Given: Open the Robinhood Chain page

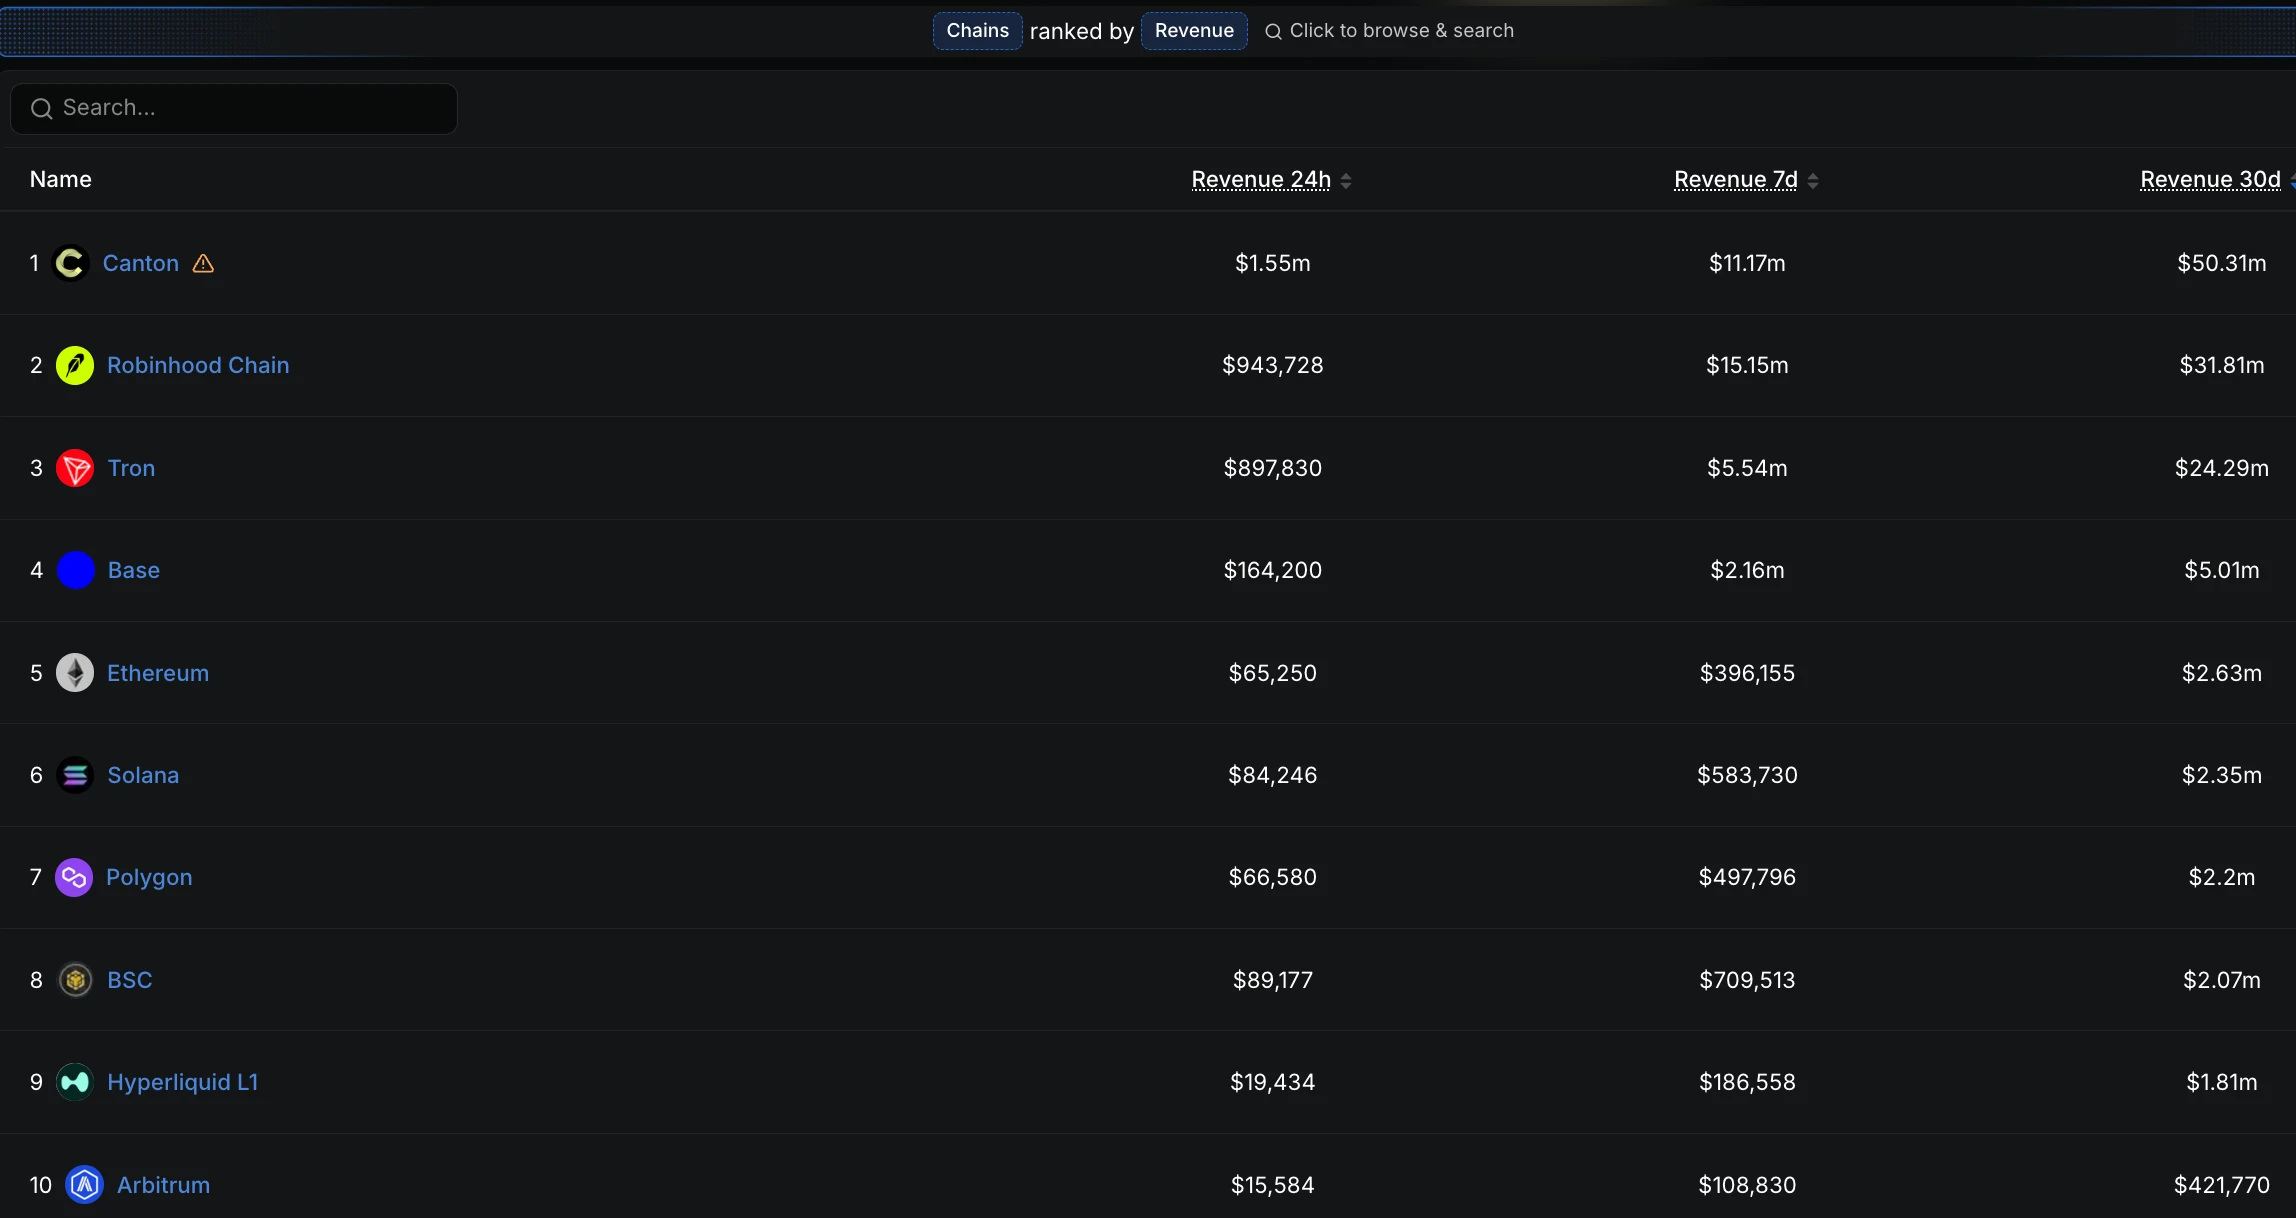Looking at the screenshot, I should (198, 365).
